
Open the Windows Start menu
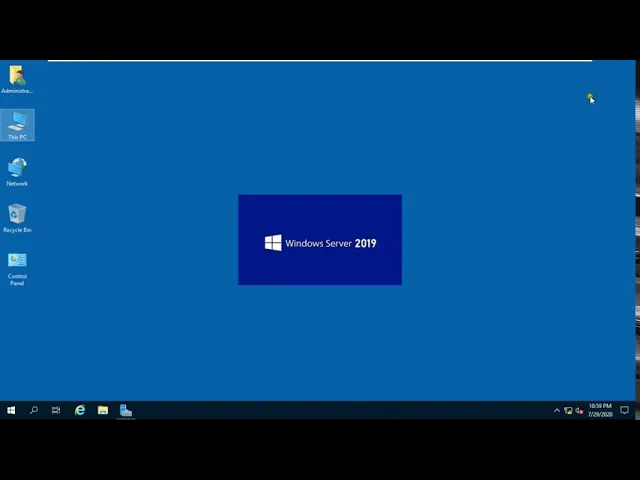point(11,410)
